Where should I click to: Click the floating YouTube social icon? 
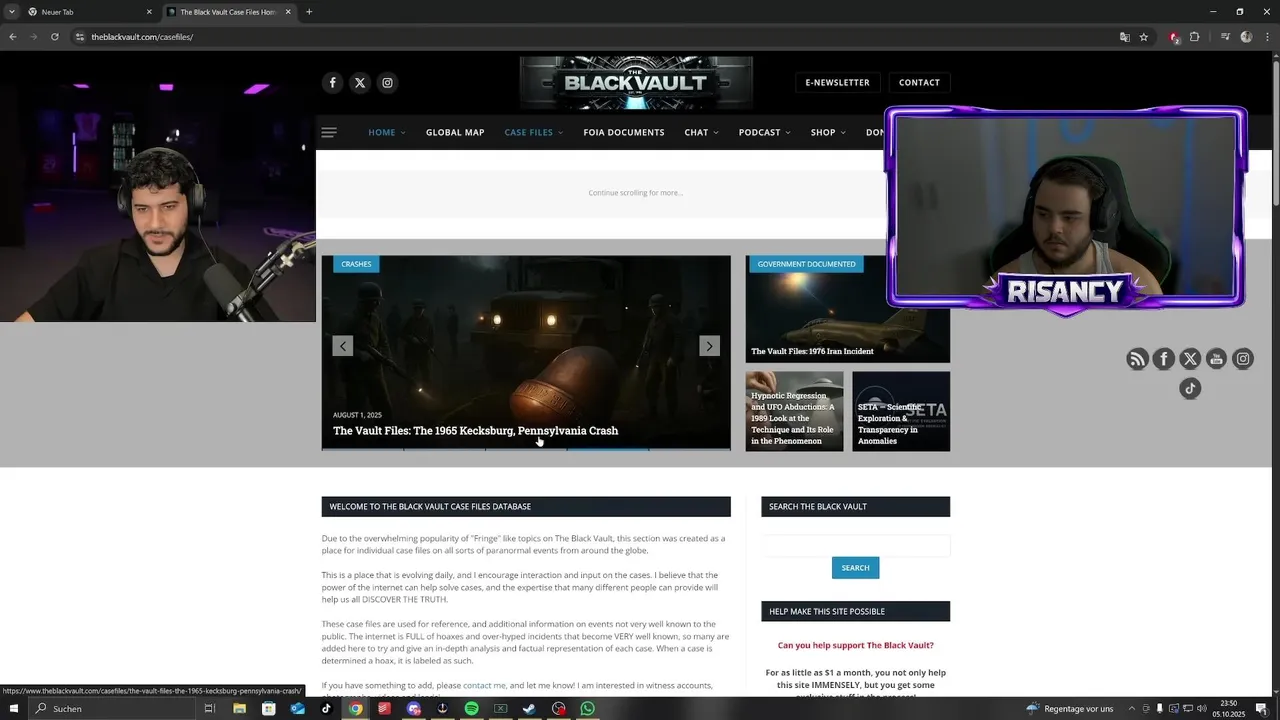click(x=1216, y=359)
